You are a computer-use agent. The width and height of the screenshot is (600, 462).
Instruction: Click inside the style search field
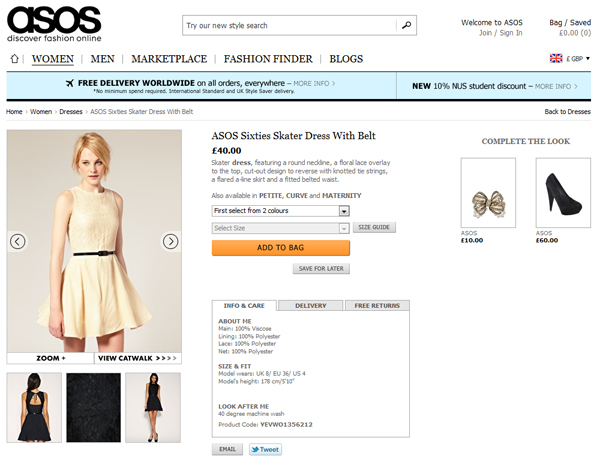coord(291,25)
